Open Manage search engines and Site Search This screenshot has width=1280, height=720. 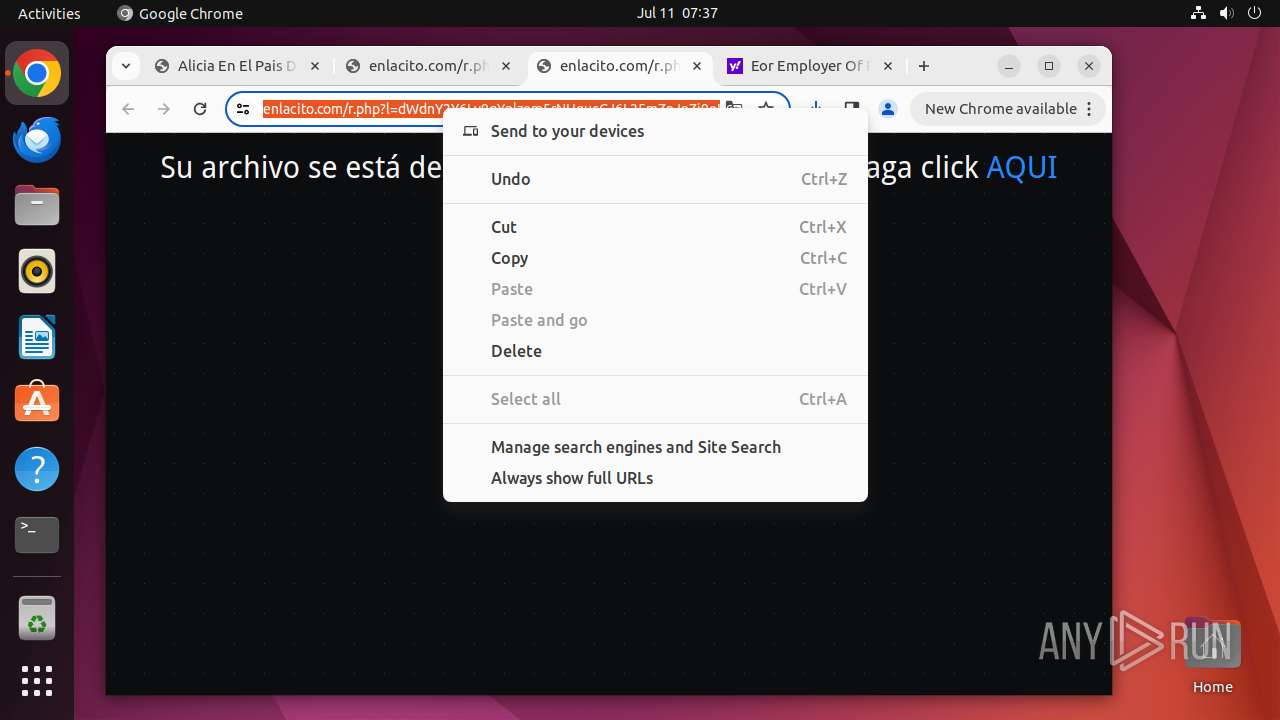pos(655,447)
